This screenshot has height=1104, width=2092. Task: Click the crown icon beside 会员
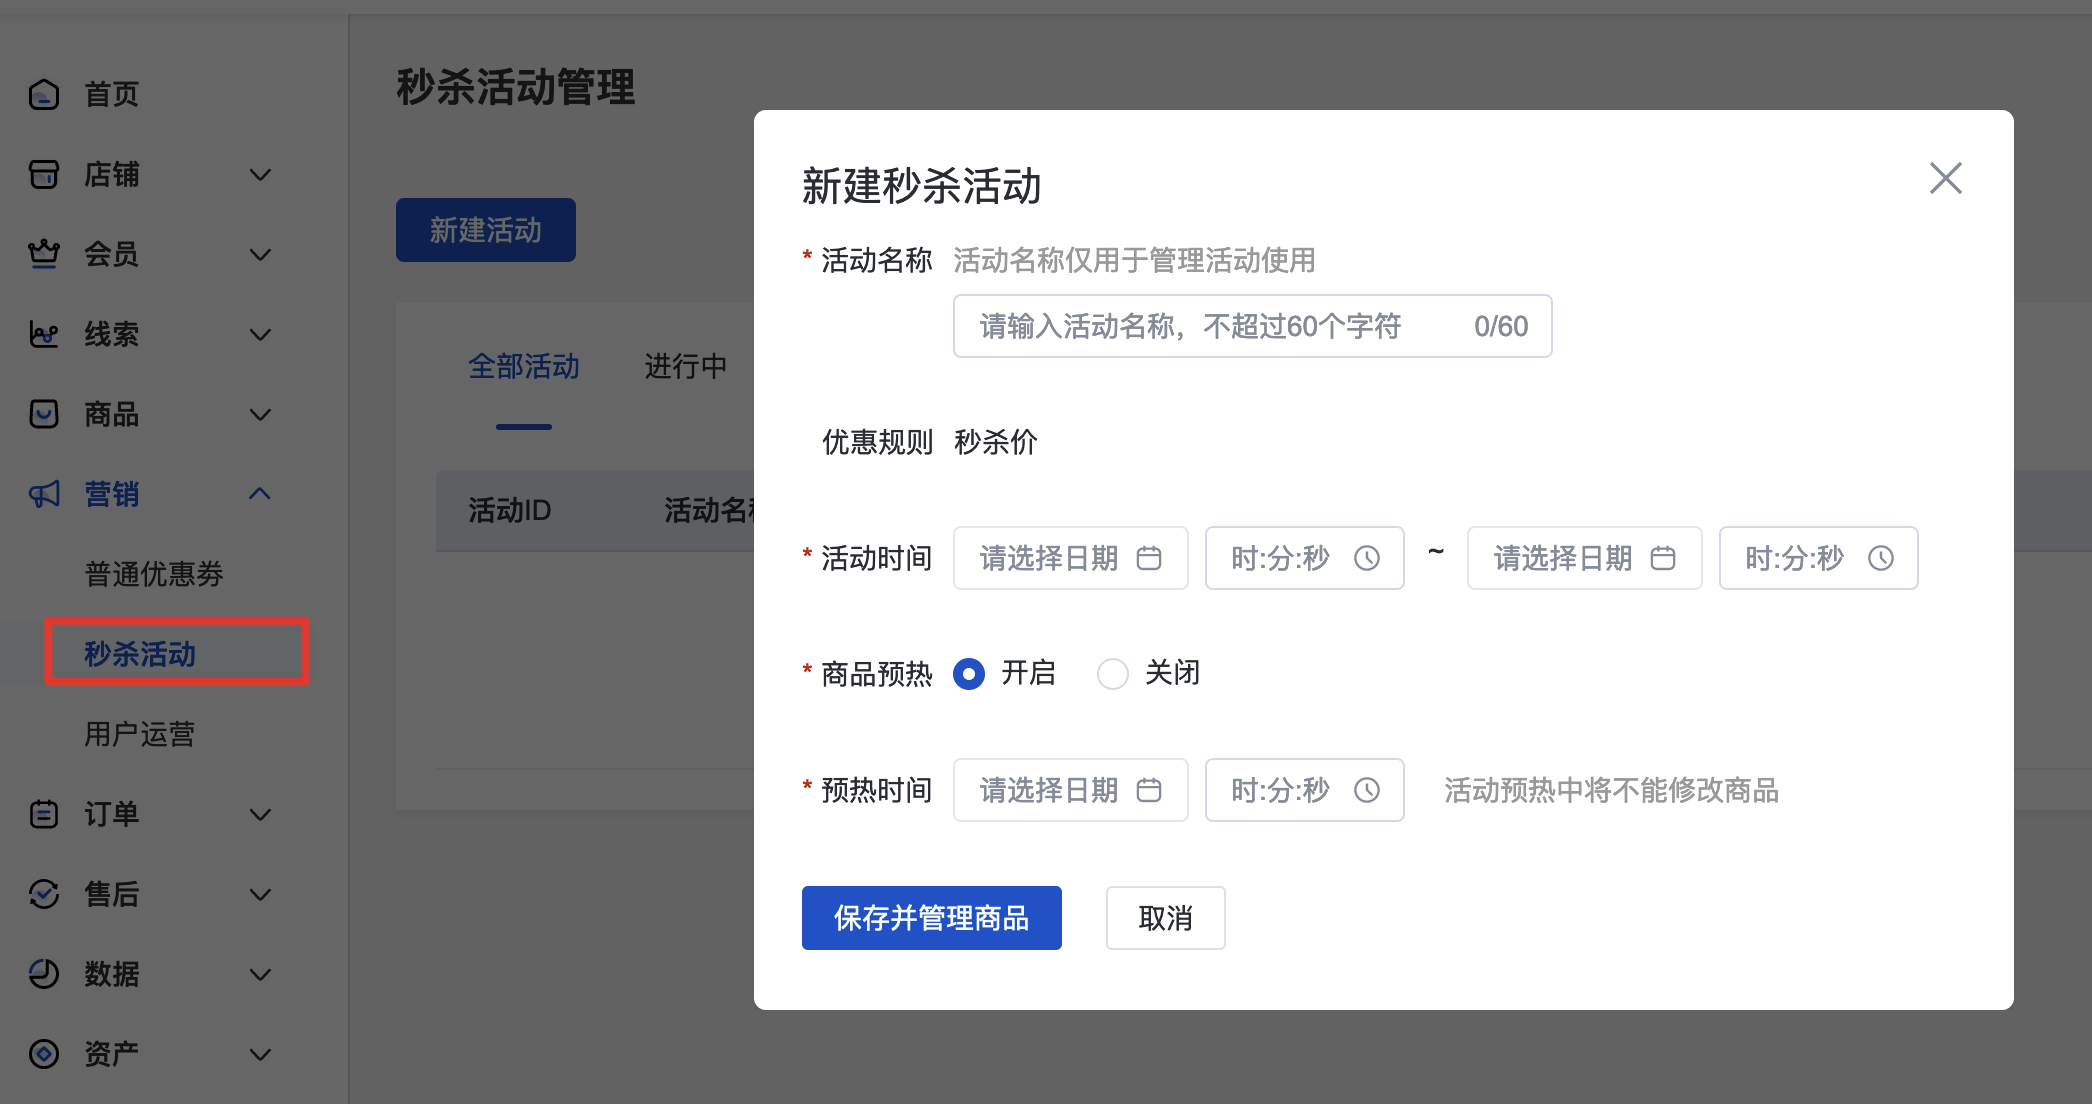click(44, 255)
